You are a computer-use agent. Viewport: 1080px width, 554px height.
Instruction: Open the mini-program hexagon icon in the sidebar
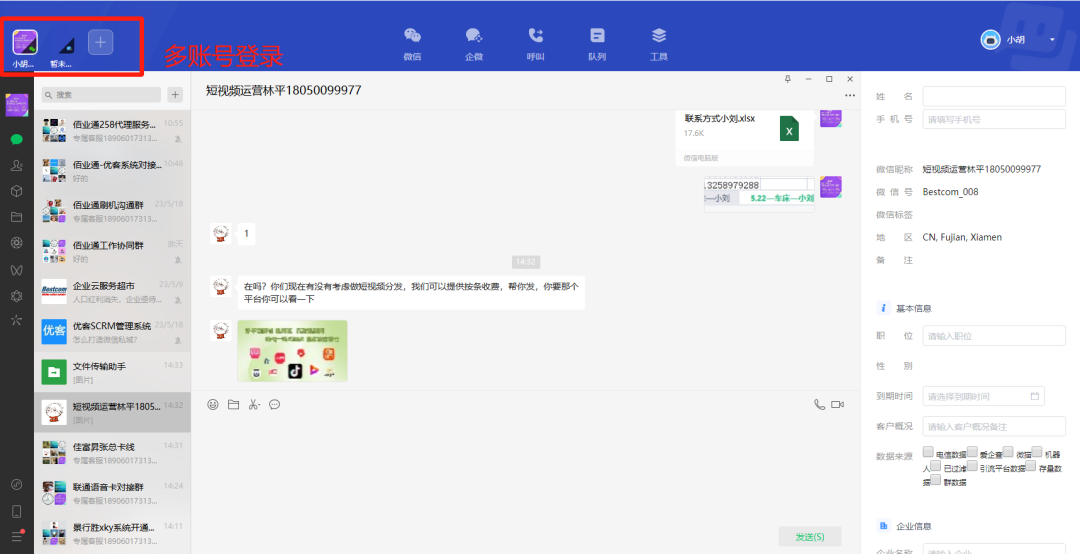(17, 296)
